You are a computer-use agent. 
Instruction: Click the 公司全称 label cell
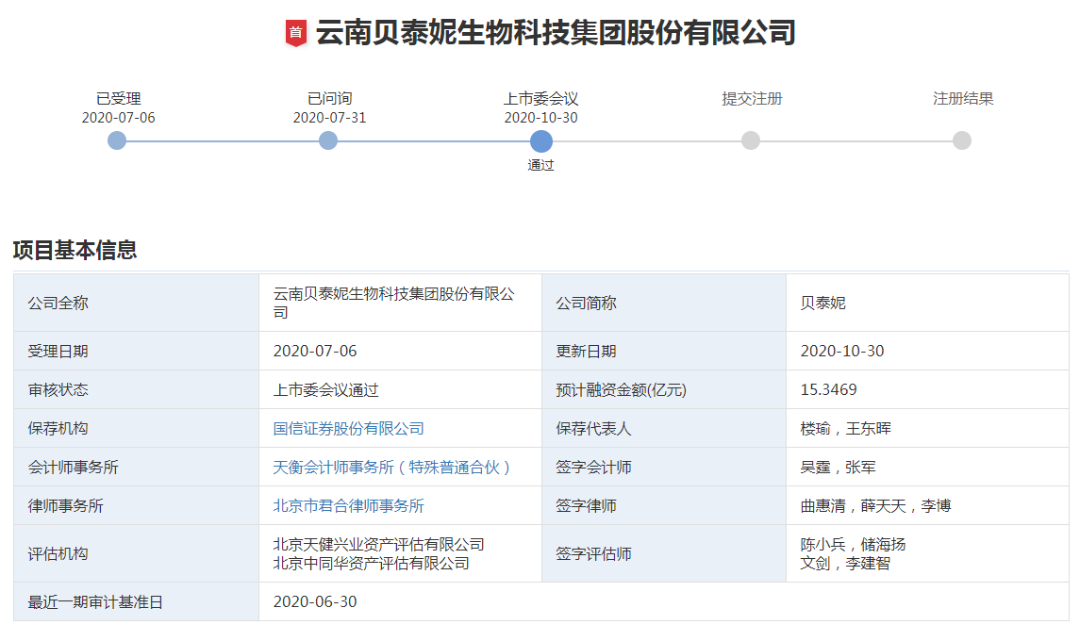tap(136, 303)
